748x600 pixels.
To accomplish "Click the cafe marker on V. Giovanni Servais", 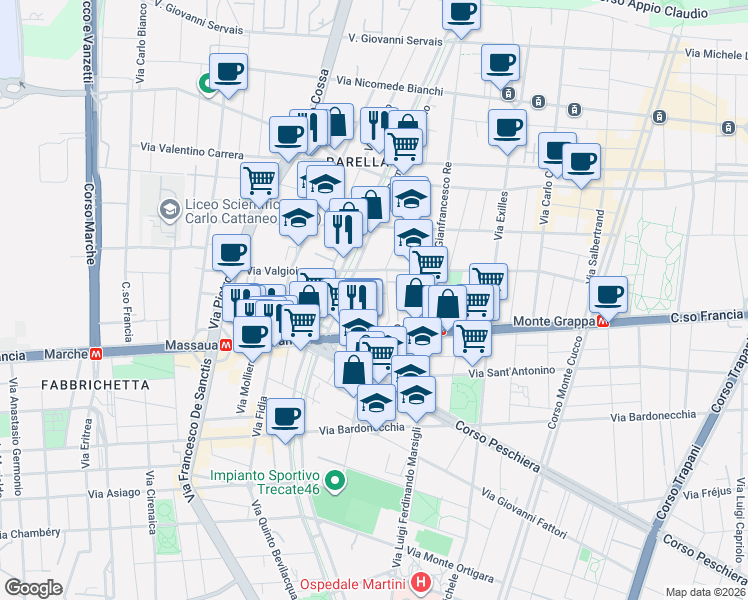I will (x=461, y=15).
